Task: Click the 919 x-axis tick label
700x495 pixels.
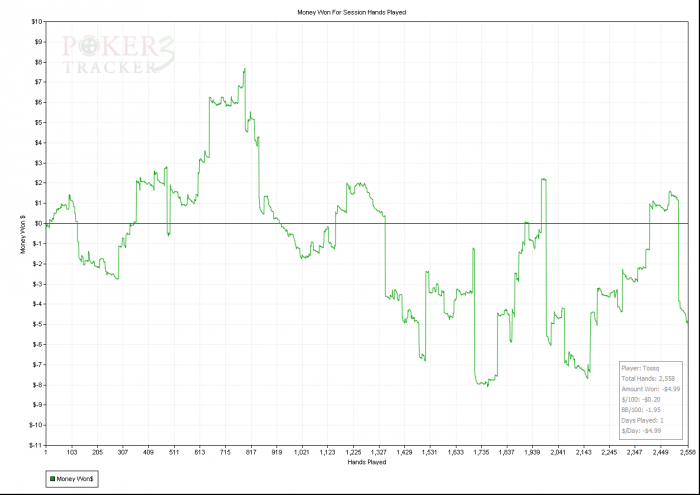Action: [276, 452]
